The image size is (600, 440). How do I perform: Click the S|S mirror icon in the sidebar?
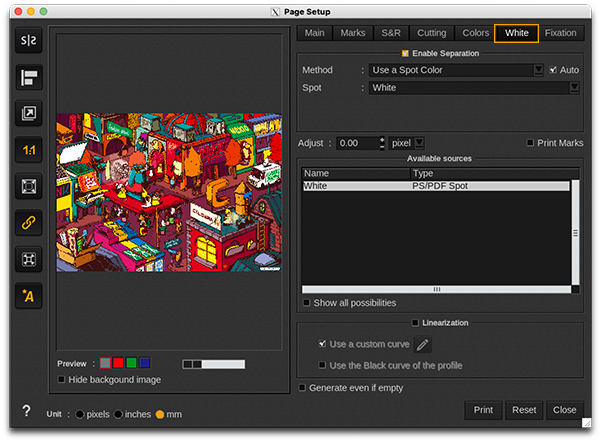pos(28,42)
